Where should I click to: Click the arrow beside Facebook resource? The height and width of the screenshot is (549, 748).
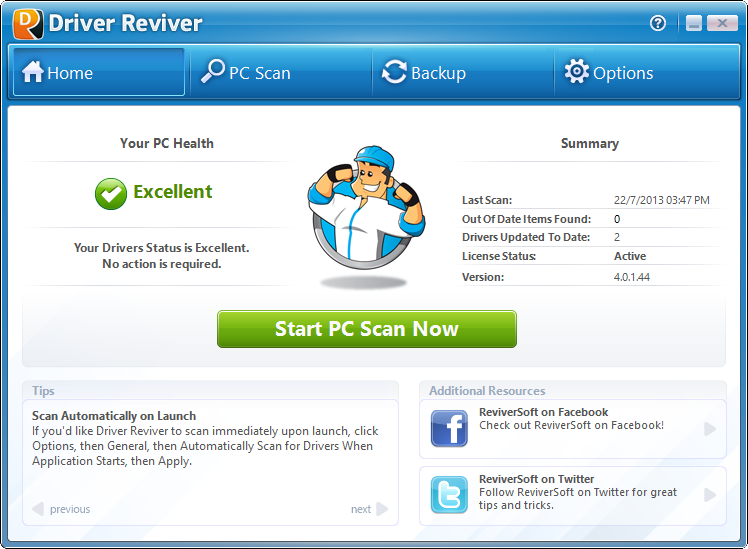[x=710, y=429]
